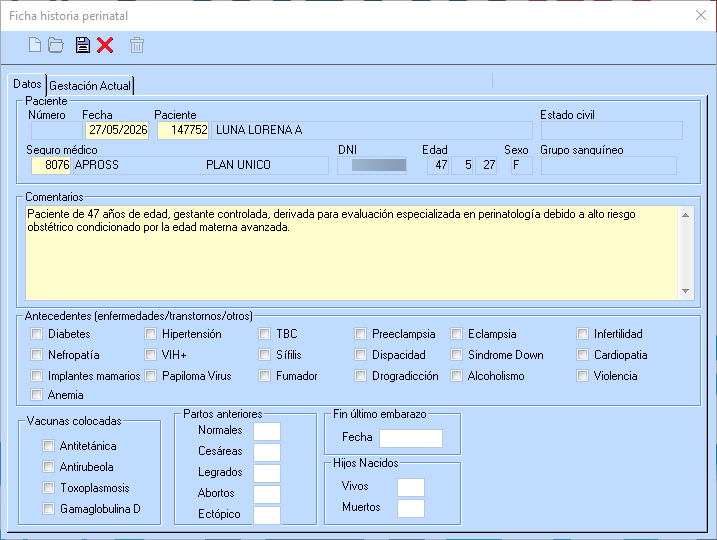Click the DNI field
717x540 pixels.
point(372,165)
